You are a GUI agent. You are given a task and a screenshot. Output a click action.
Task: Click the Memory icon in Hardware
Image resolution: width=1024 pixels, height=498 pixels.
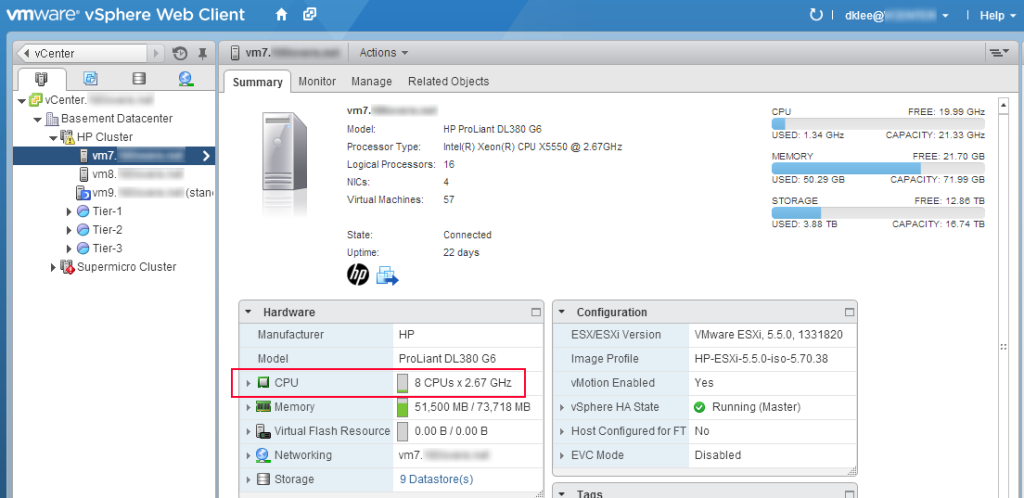263,407
